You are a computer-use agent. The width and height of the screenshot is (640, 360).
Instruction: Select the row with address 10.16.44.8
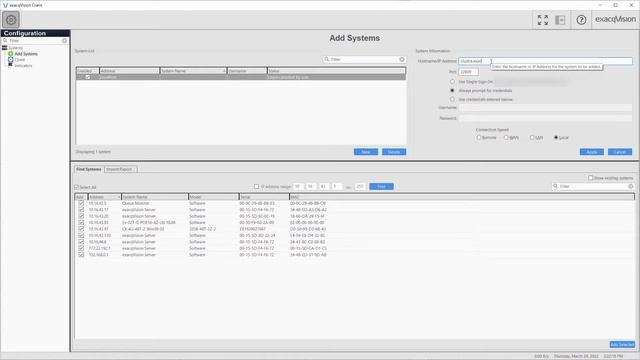click(x=354, y=242)
